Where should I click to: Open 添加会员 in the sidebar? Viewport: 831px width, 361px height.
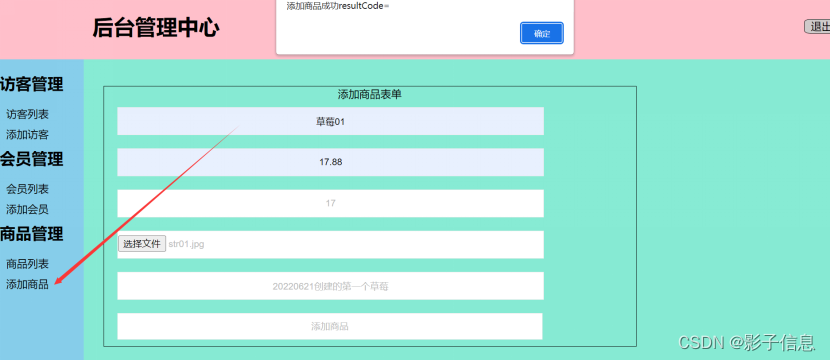[x=28, y=209]
